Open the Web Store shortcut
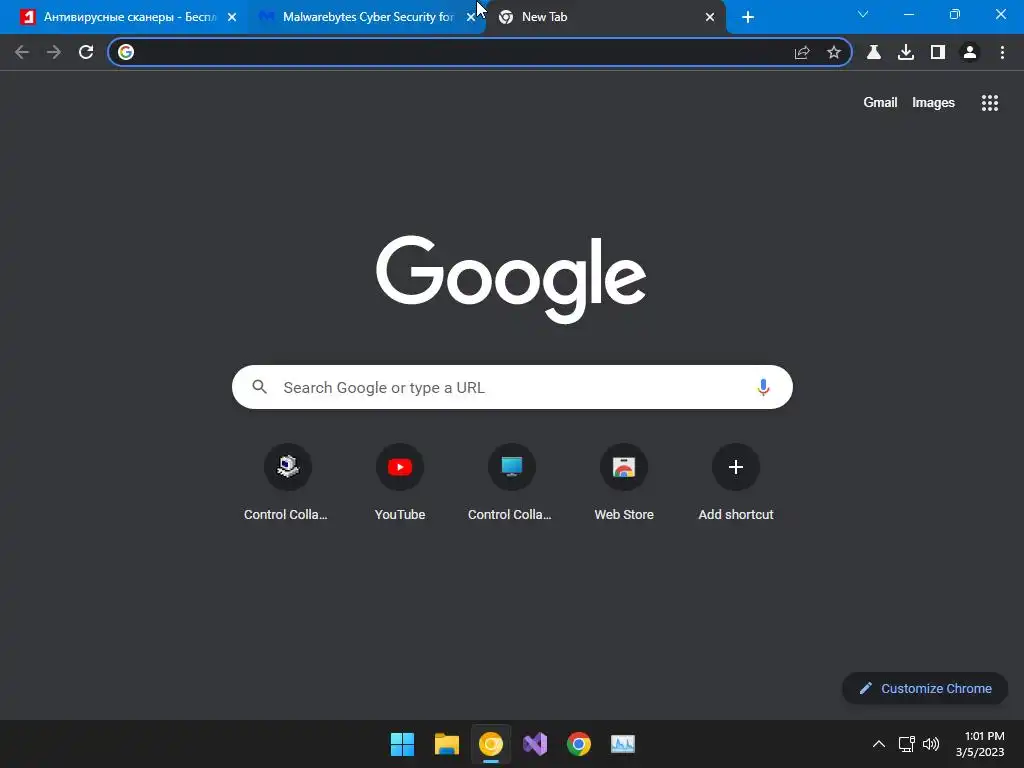 click(x=624, y=482)
